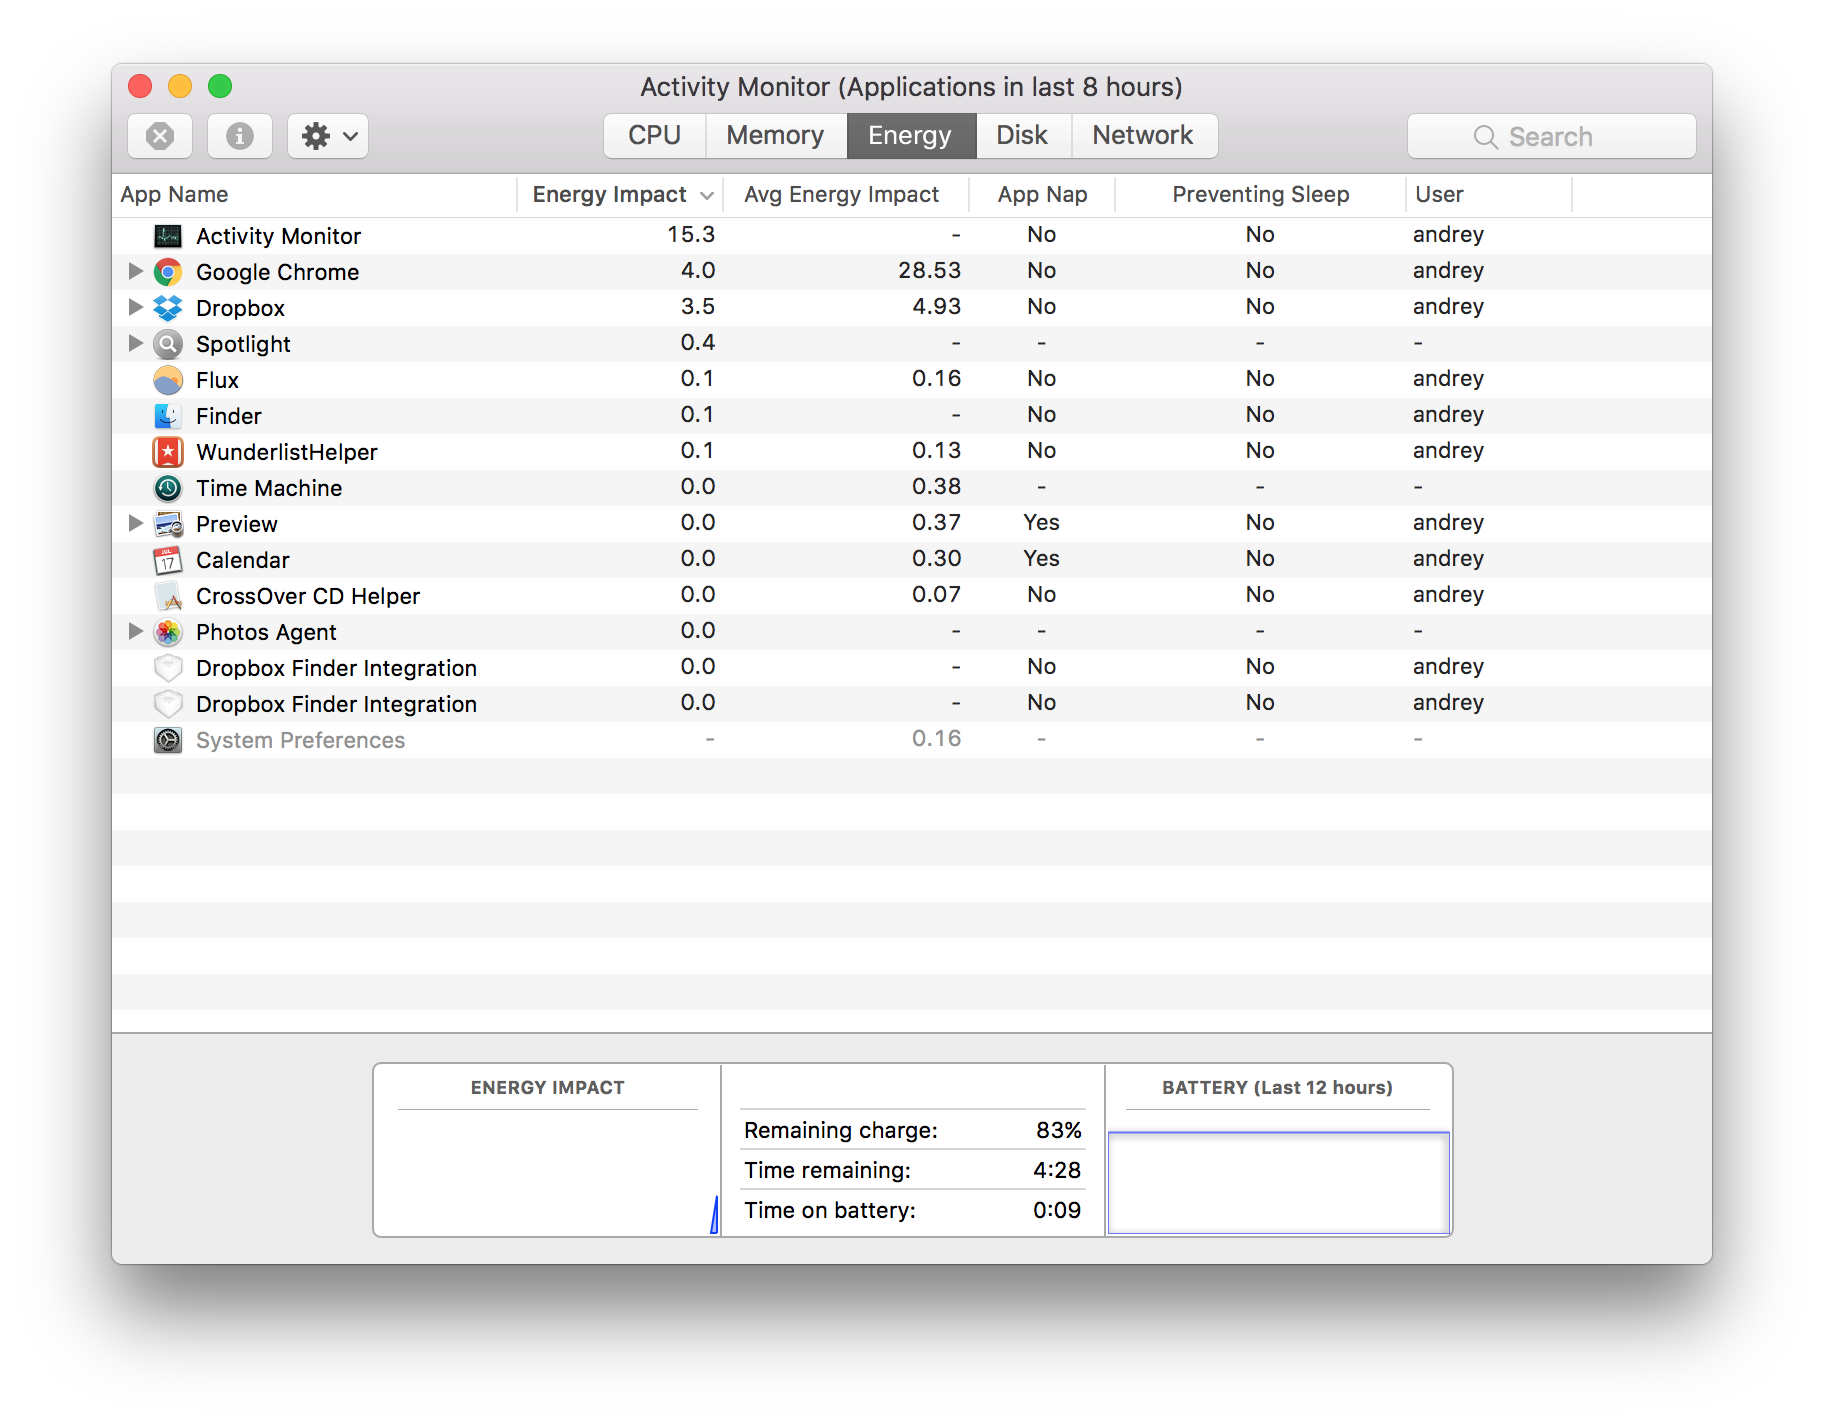
Task: Switch to the Memory tab
Action: click(776, 136)
